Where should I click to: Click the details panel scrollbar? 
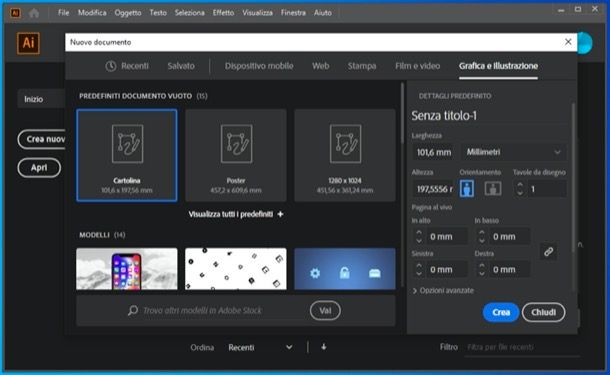(x=573, y=179)
